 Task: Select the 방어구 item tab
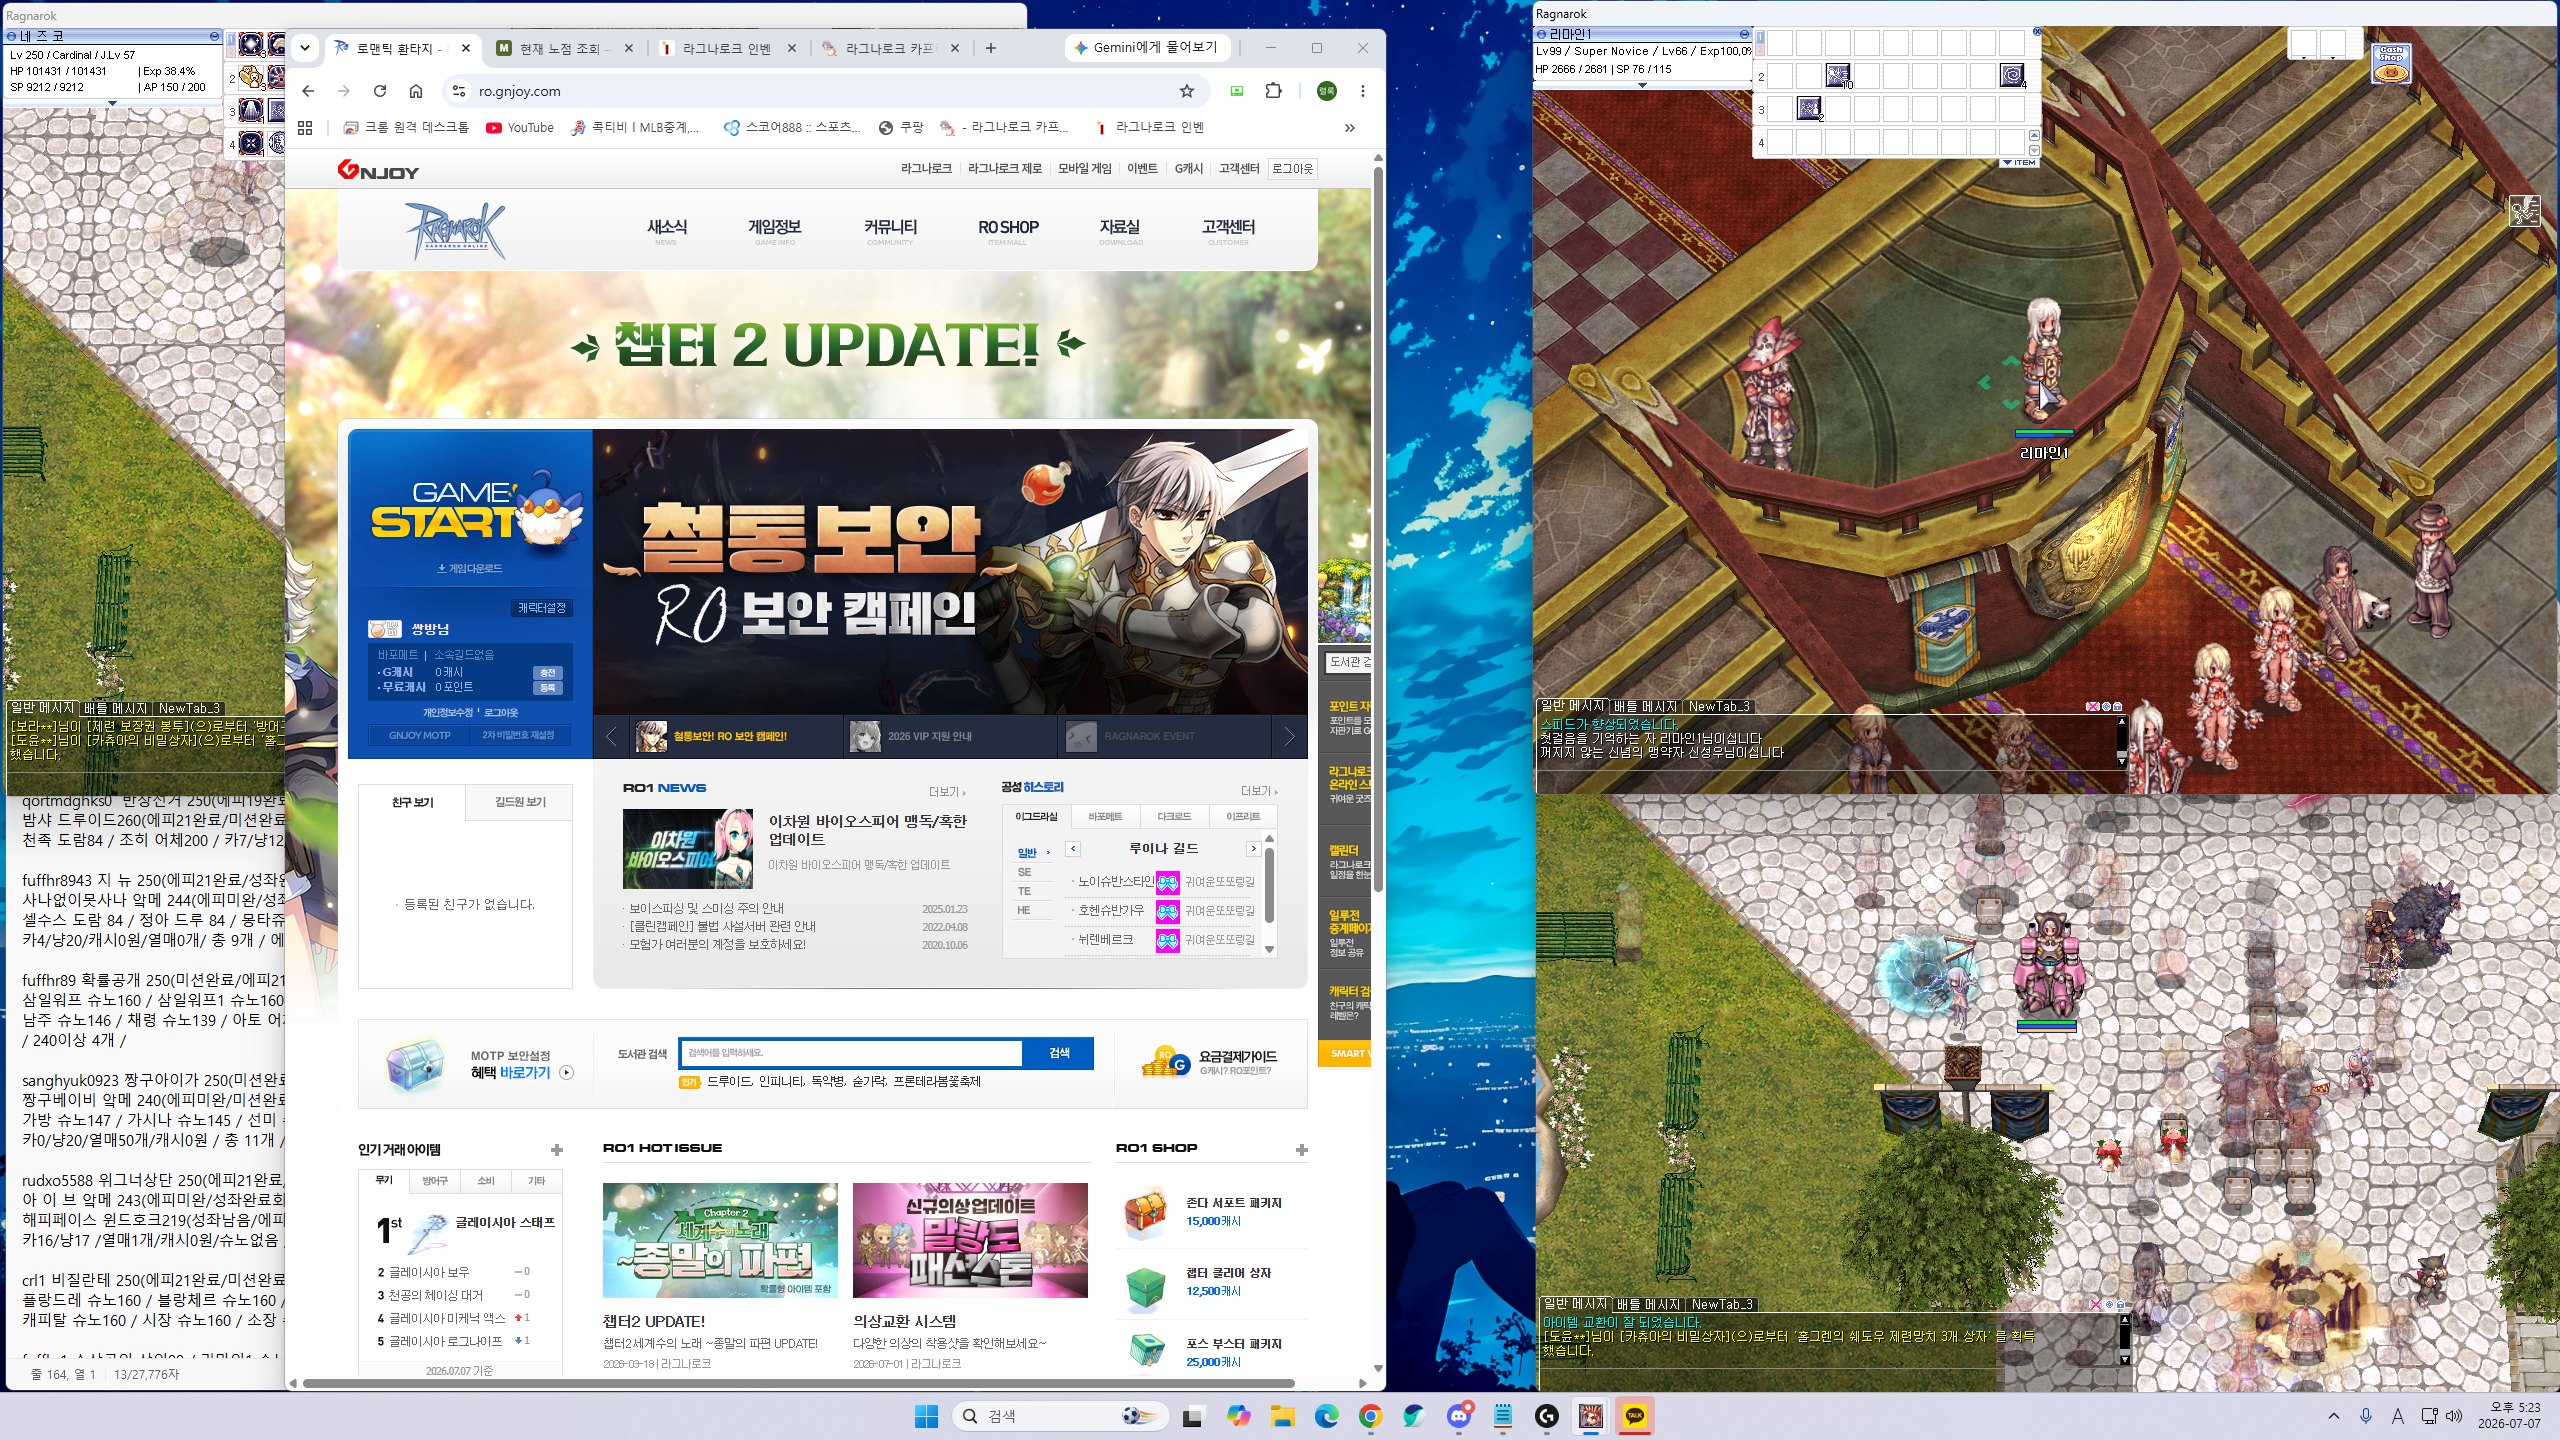[435, 1181]
